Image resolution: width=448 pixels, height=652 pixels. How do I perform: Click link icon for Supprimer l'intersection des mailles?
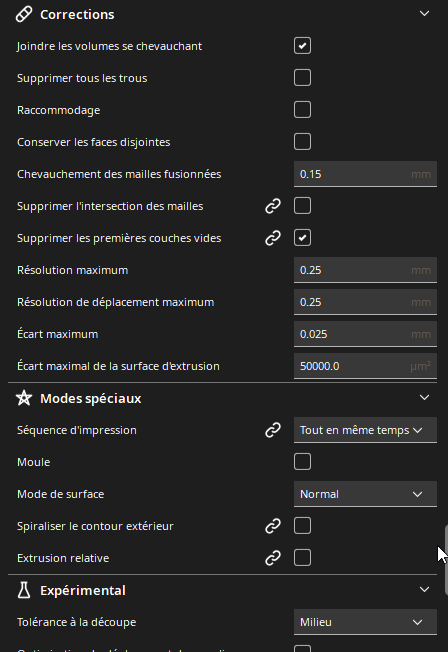(273, 206)
